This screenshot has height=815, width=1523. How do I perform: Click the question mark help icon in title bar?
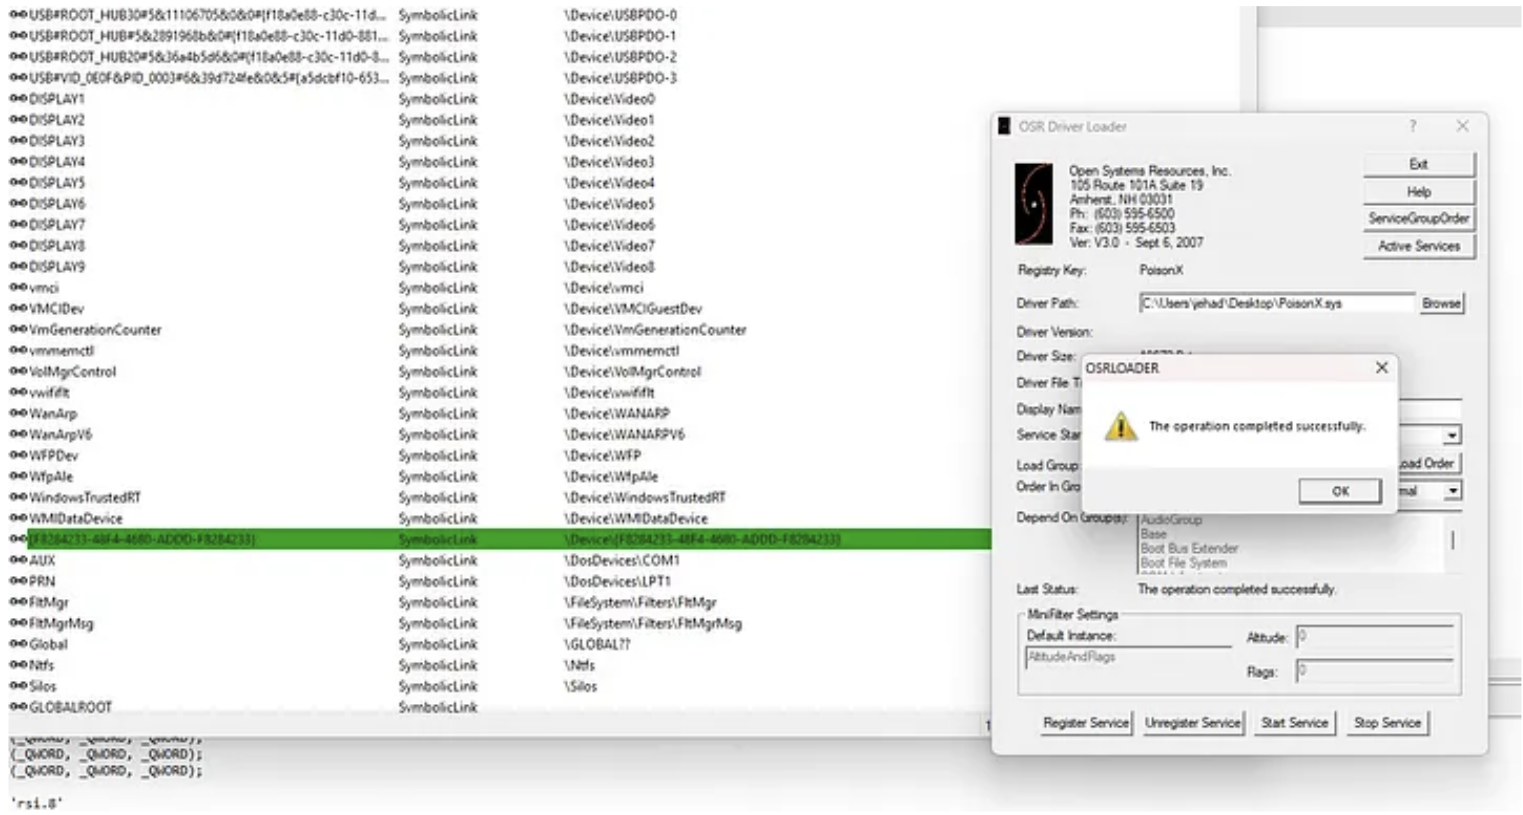[1412, 126]
